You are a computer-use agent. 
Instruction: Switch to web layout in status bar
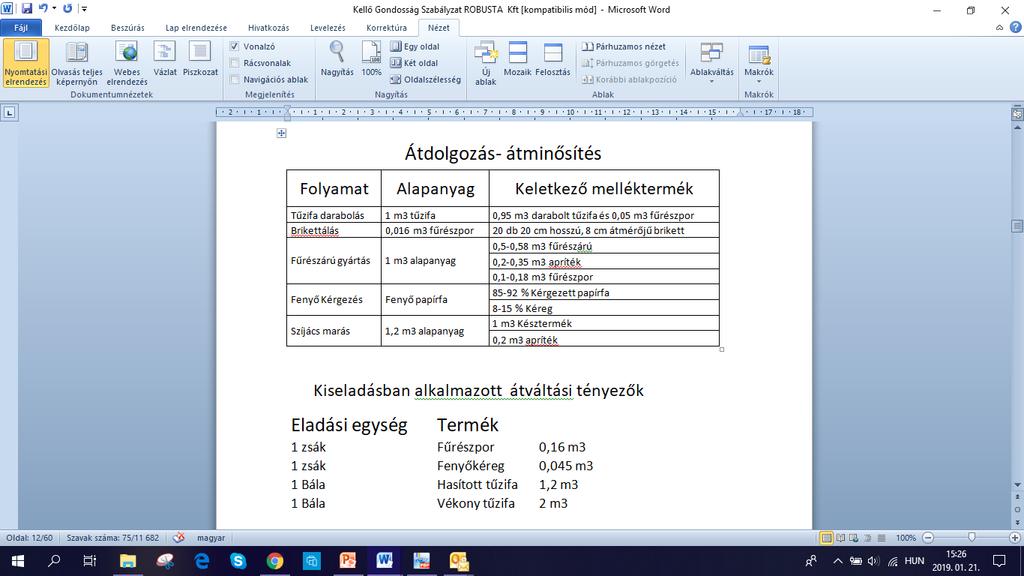tap(854, 538)
